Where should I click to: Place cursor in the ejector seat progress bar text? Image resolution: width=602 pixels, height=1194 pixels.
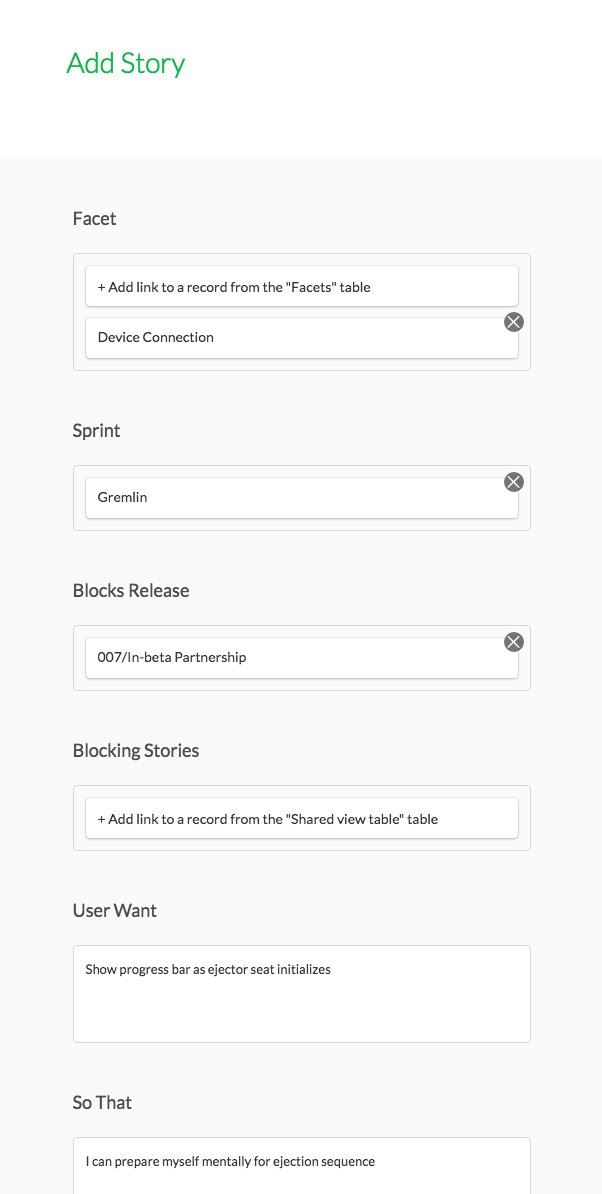coord(208,970)
